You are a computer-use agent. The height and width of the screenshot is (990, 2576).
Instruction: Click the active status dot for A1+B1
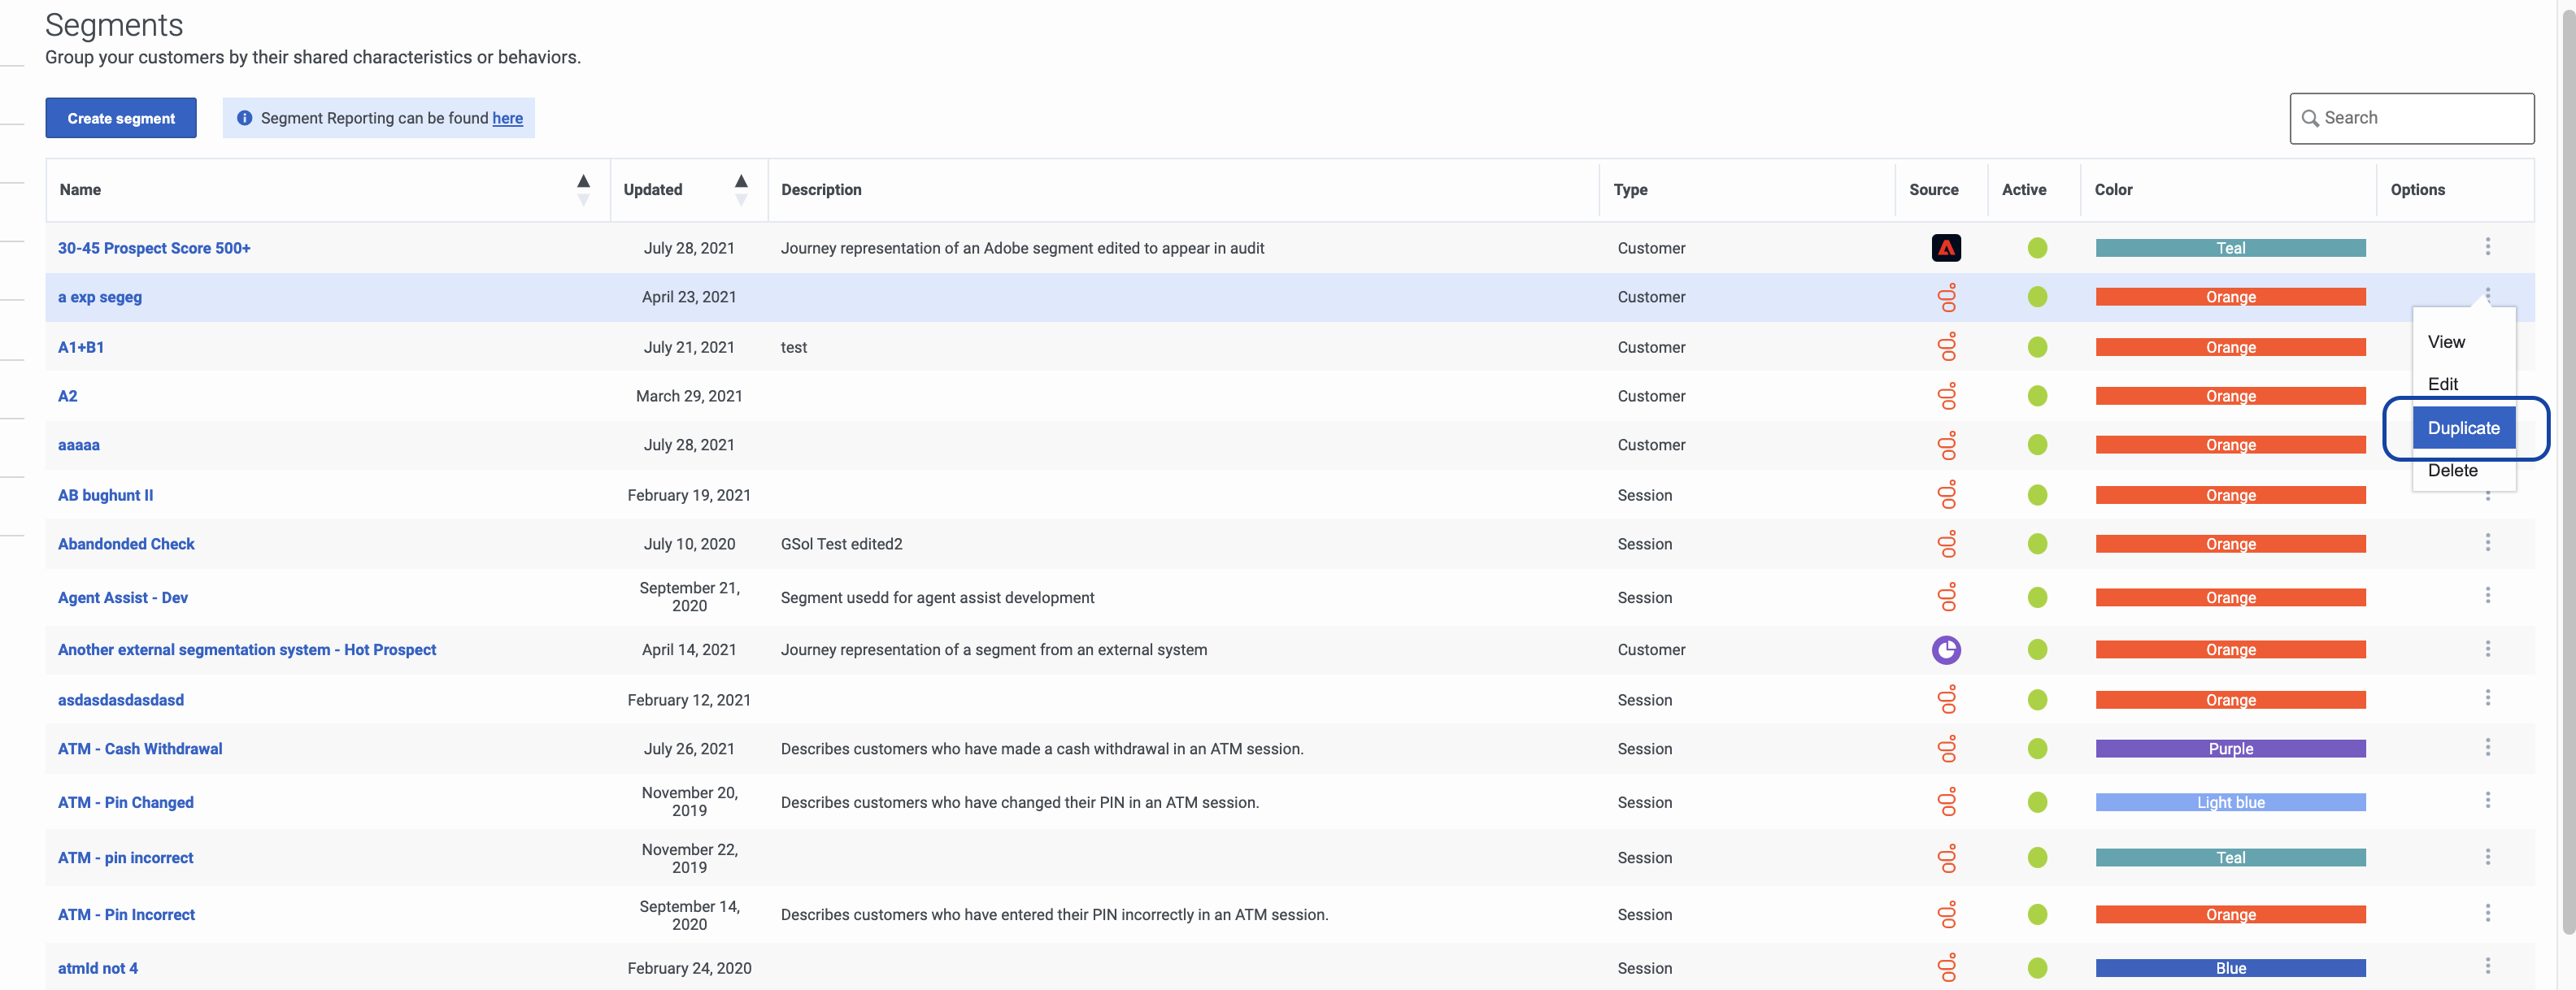[2037, 347]
